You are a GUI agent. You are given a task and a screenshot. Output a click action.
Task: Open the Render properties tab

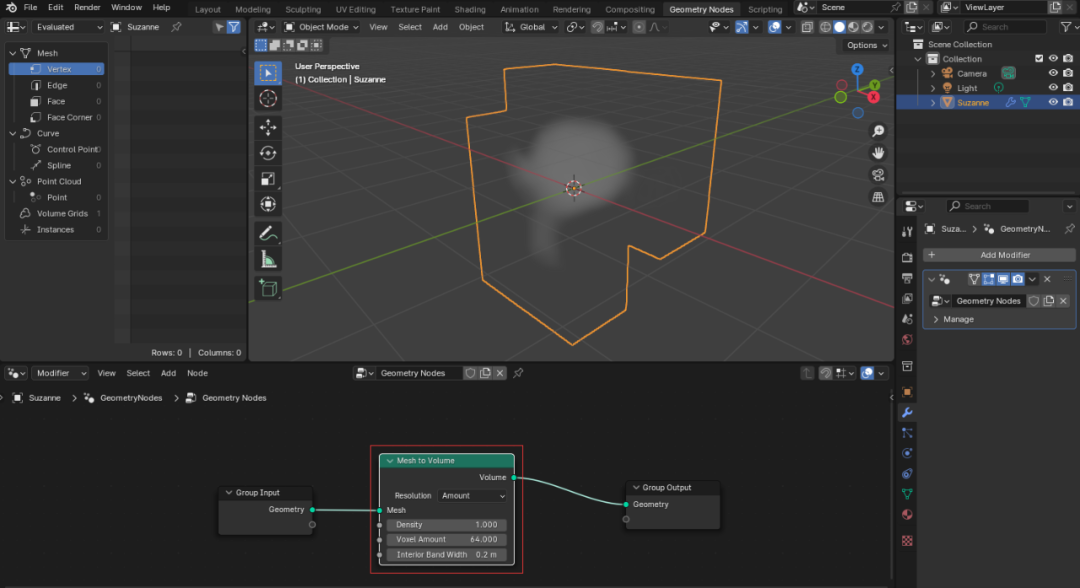(907, 257)
